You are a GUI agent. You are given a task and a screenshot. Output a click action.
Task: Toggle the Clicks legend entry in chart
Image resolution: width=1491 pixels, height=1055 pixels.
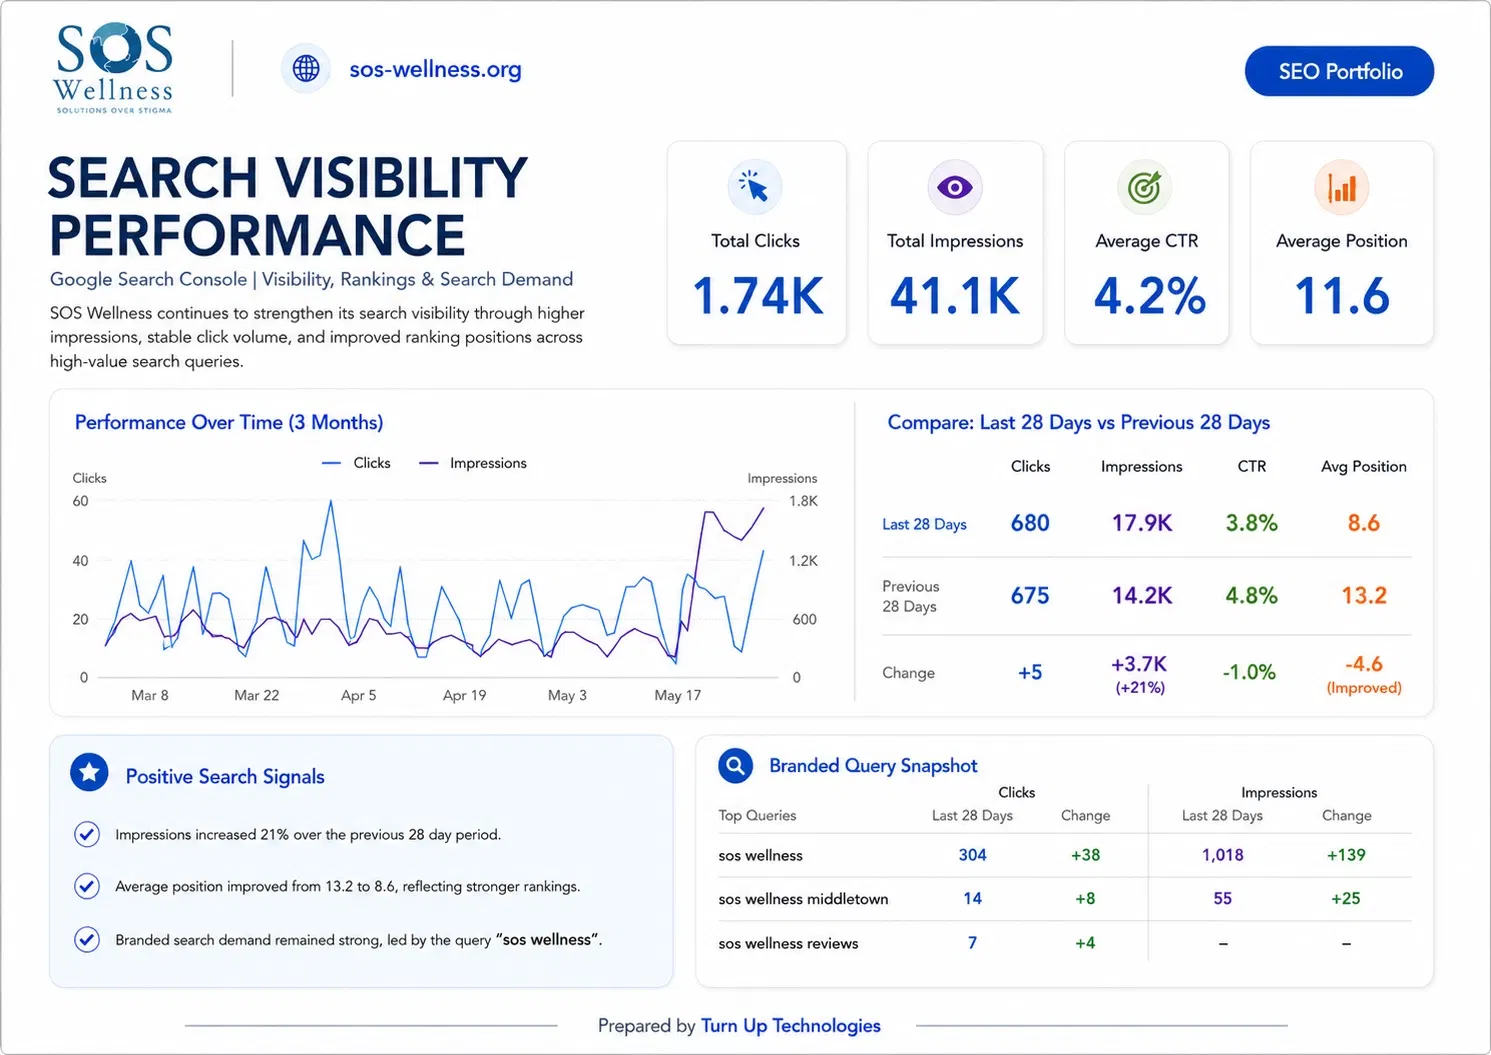pyautogui.click(x=356, y=463)
